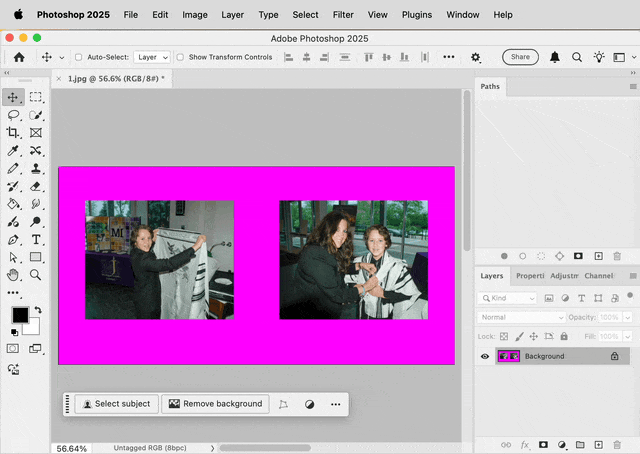
Task: Toggle the layer filtering switch
Action: coord(630,296)
